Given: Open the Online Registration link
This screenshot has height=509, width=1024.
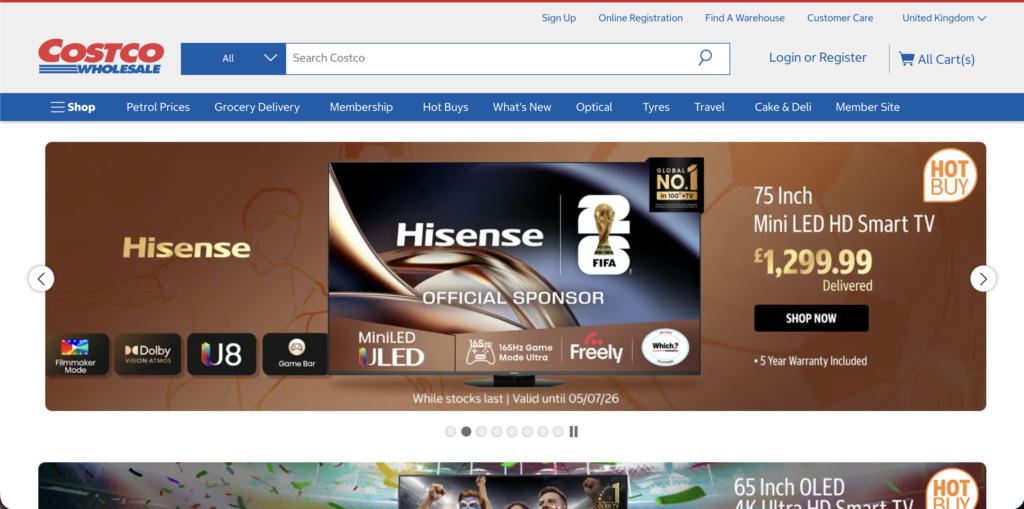Looking at the screenshot, I should tap(641, 18).
